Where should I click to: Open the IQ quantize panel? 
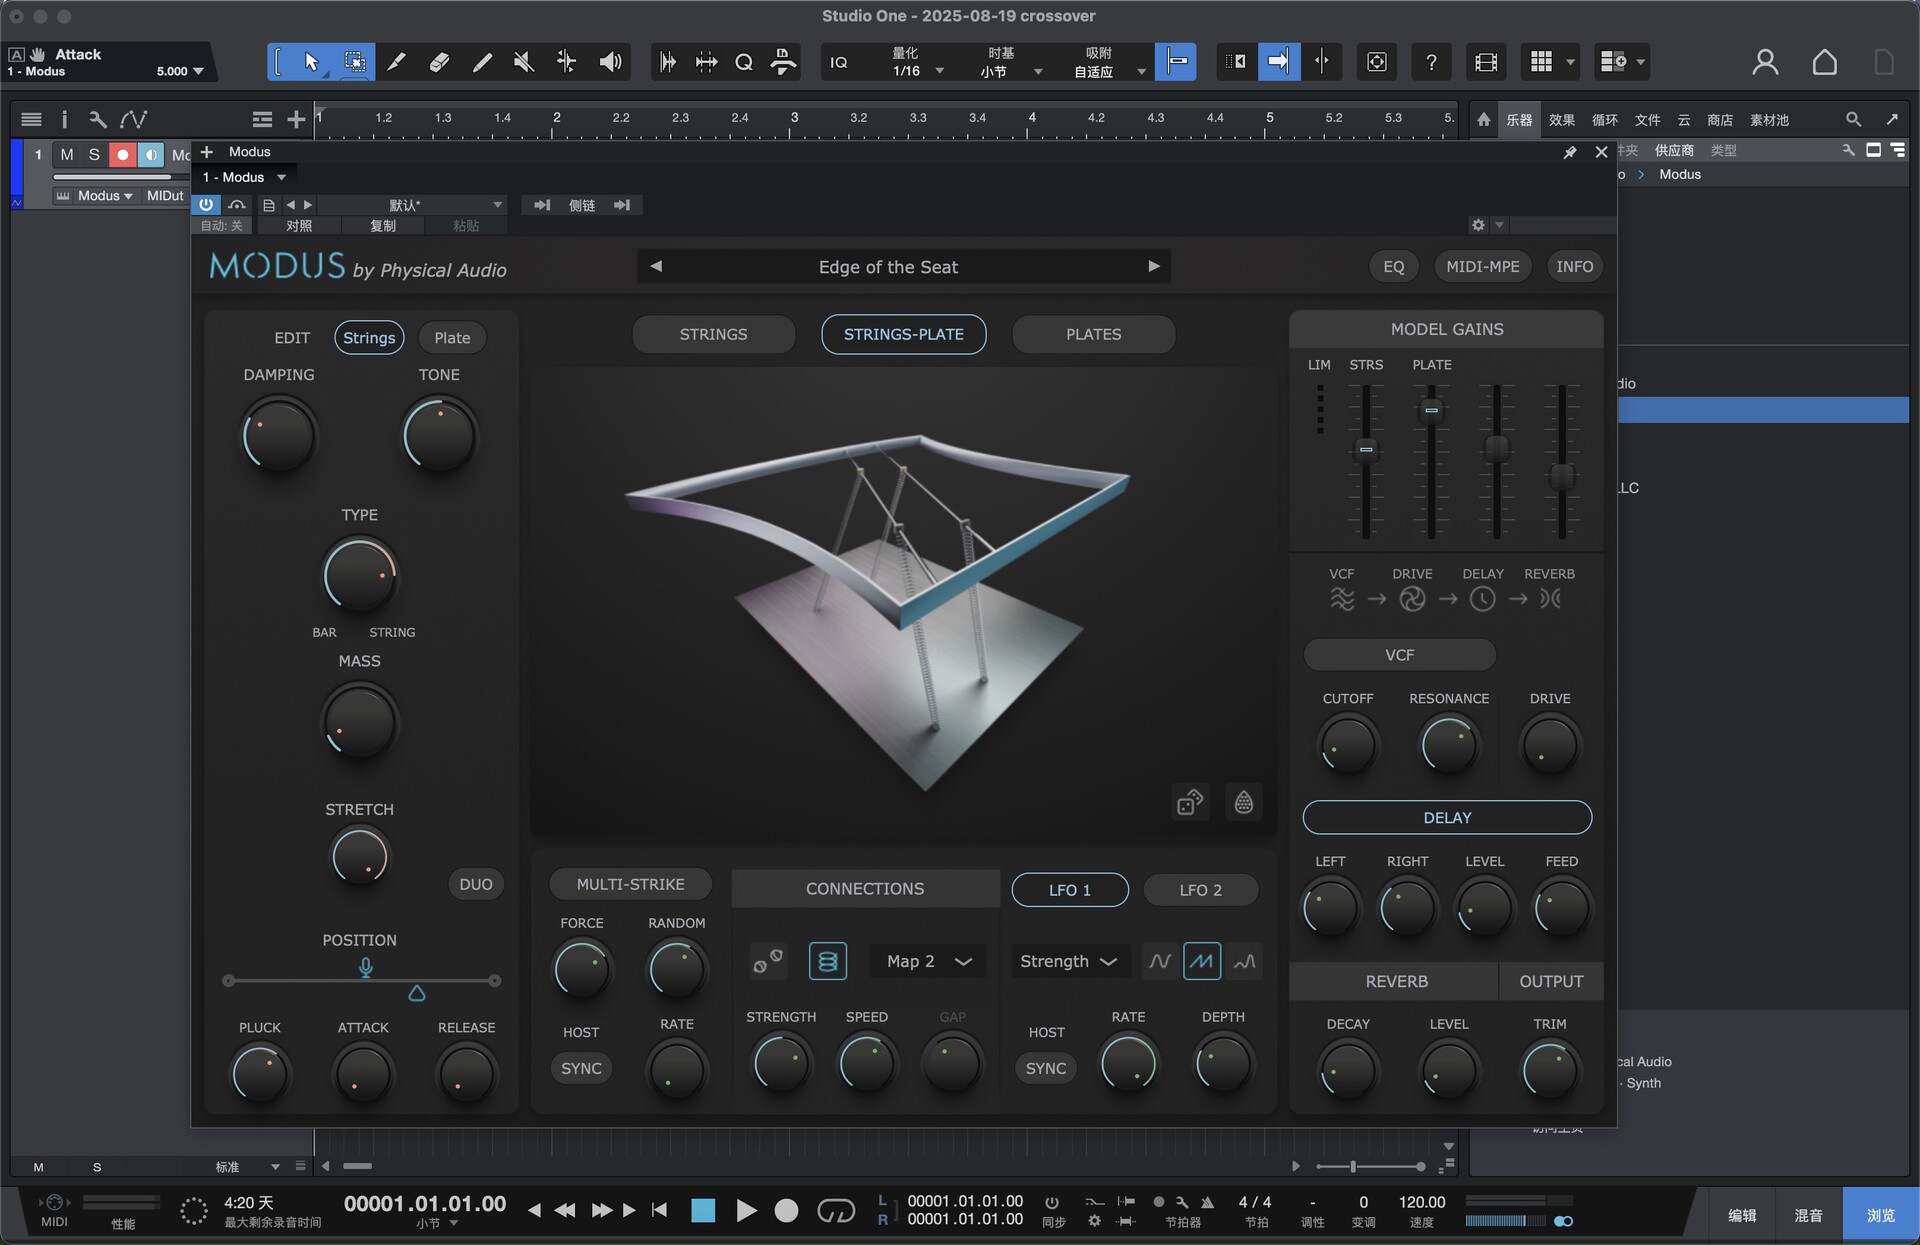coord(839,62)
